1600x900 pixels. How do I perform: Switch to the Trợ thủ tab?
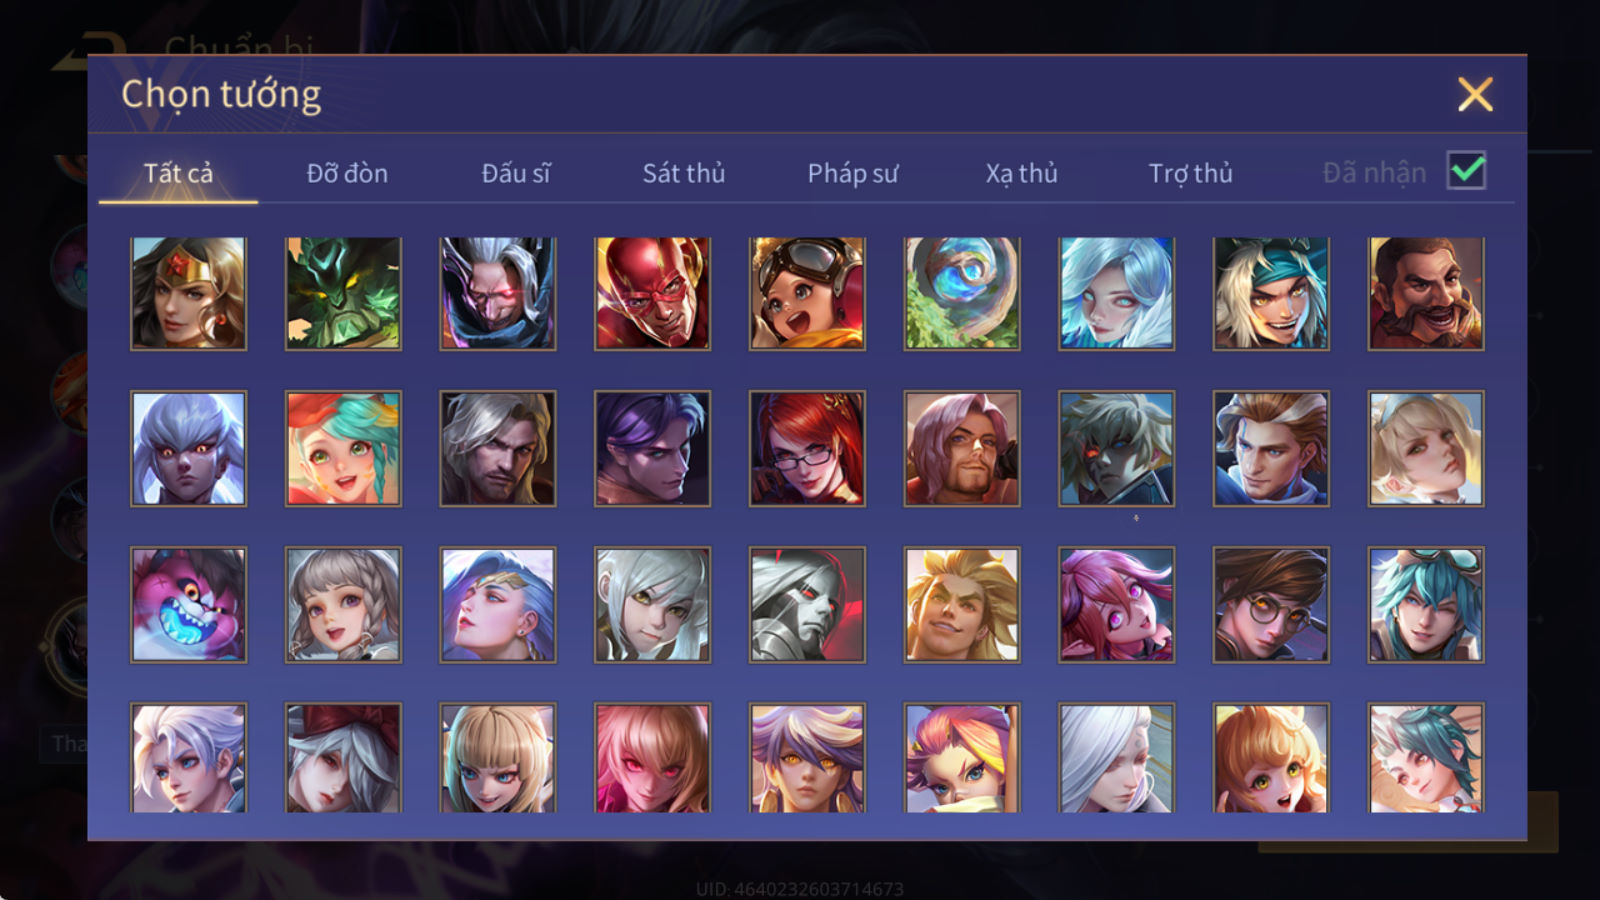[x=1190, y=173]
